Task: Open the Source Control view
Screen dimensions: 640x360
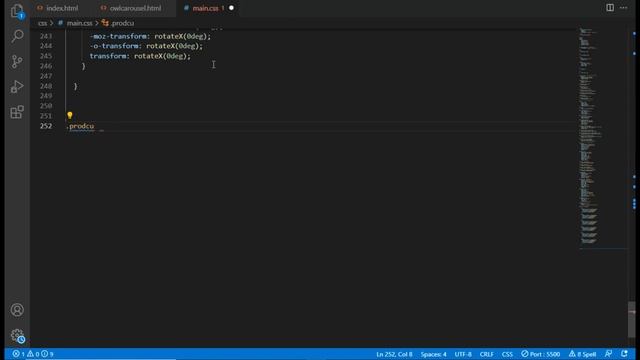Action: tap(17, 61)
